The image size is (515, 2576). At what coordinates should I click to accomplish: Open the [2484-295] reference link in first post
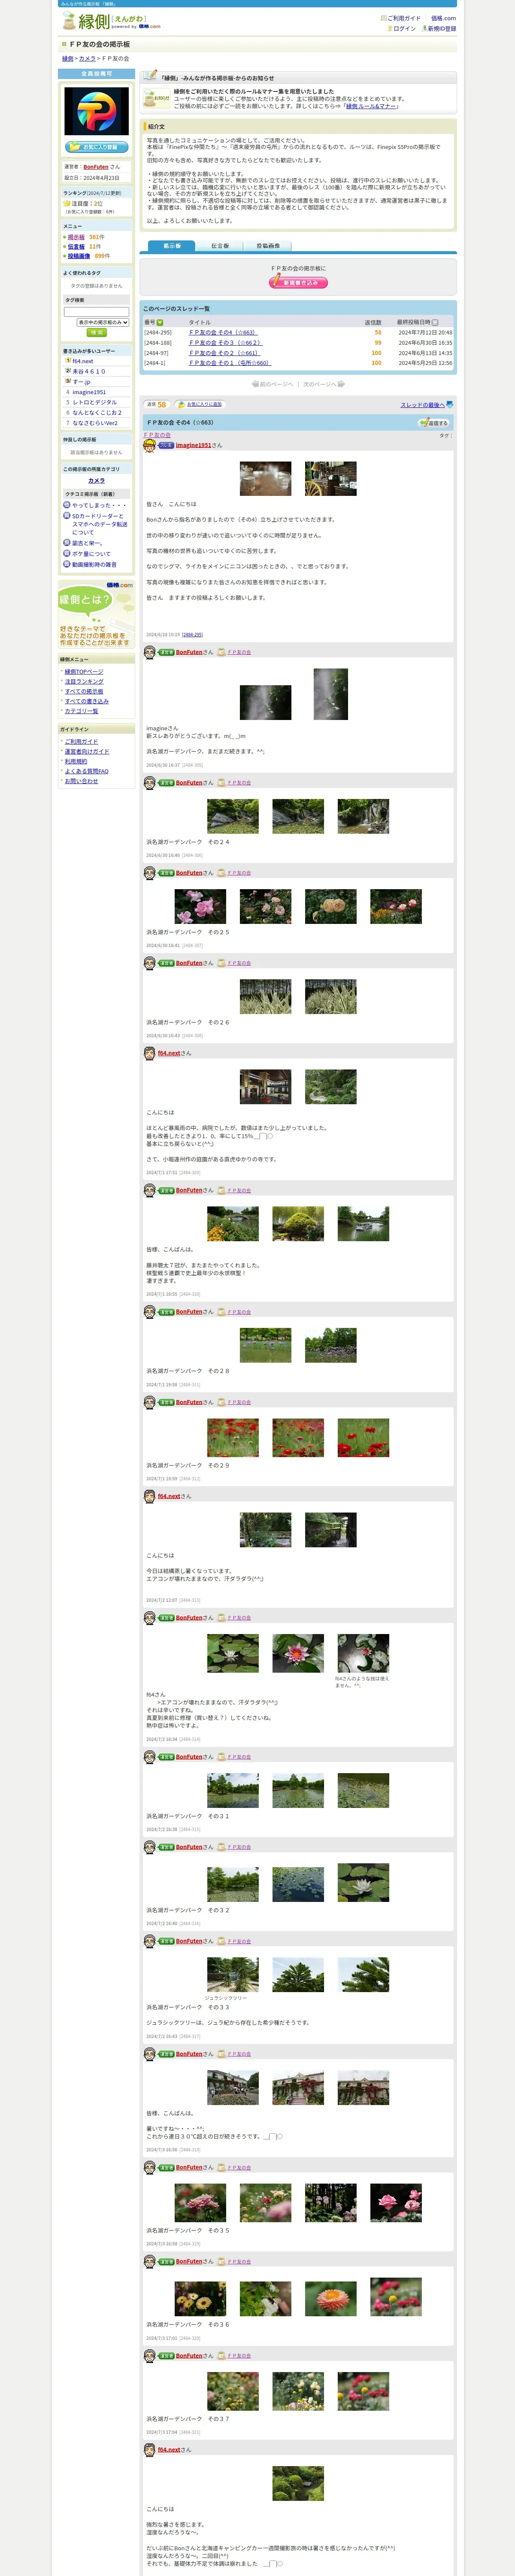click(x=192, y=634)
